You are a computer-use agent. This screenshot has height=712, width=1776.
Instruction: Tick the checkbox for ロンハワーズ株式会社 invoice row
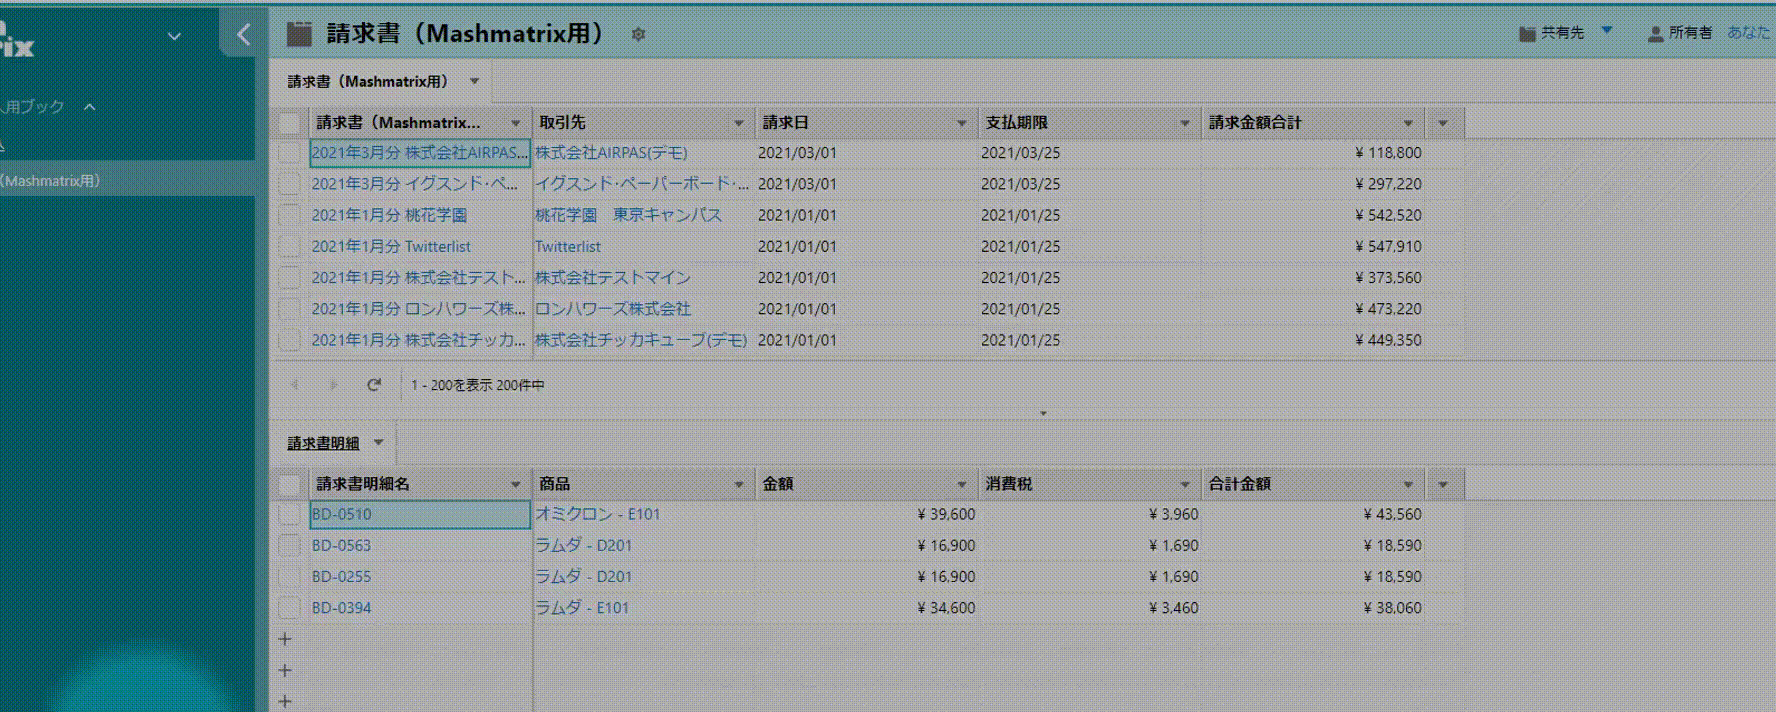(x=290, y=309)
